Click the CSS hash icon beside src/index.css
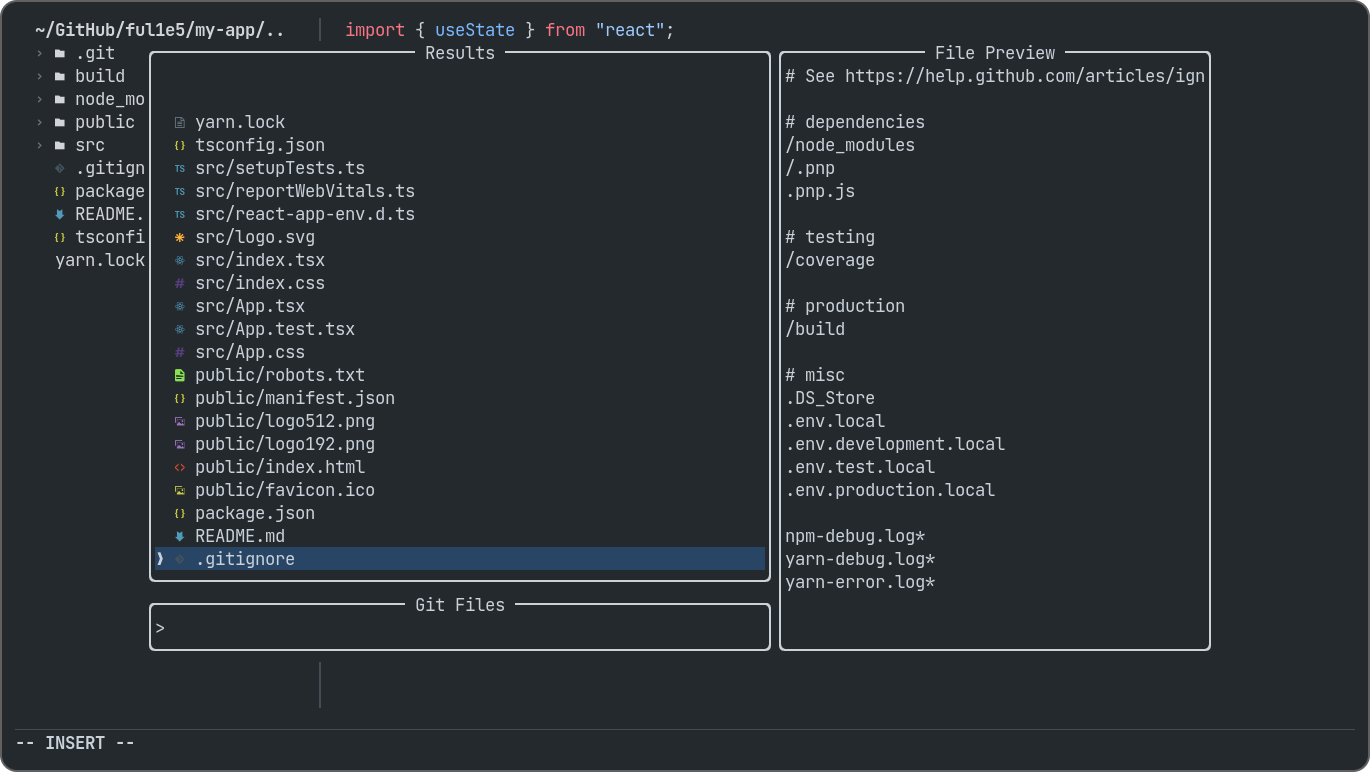This screenshot has width=1370, height=772. point(180,284)
